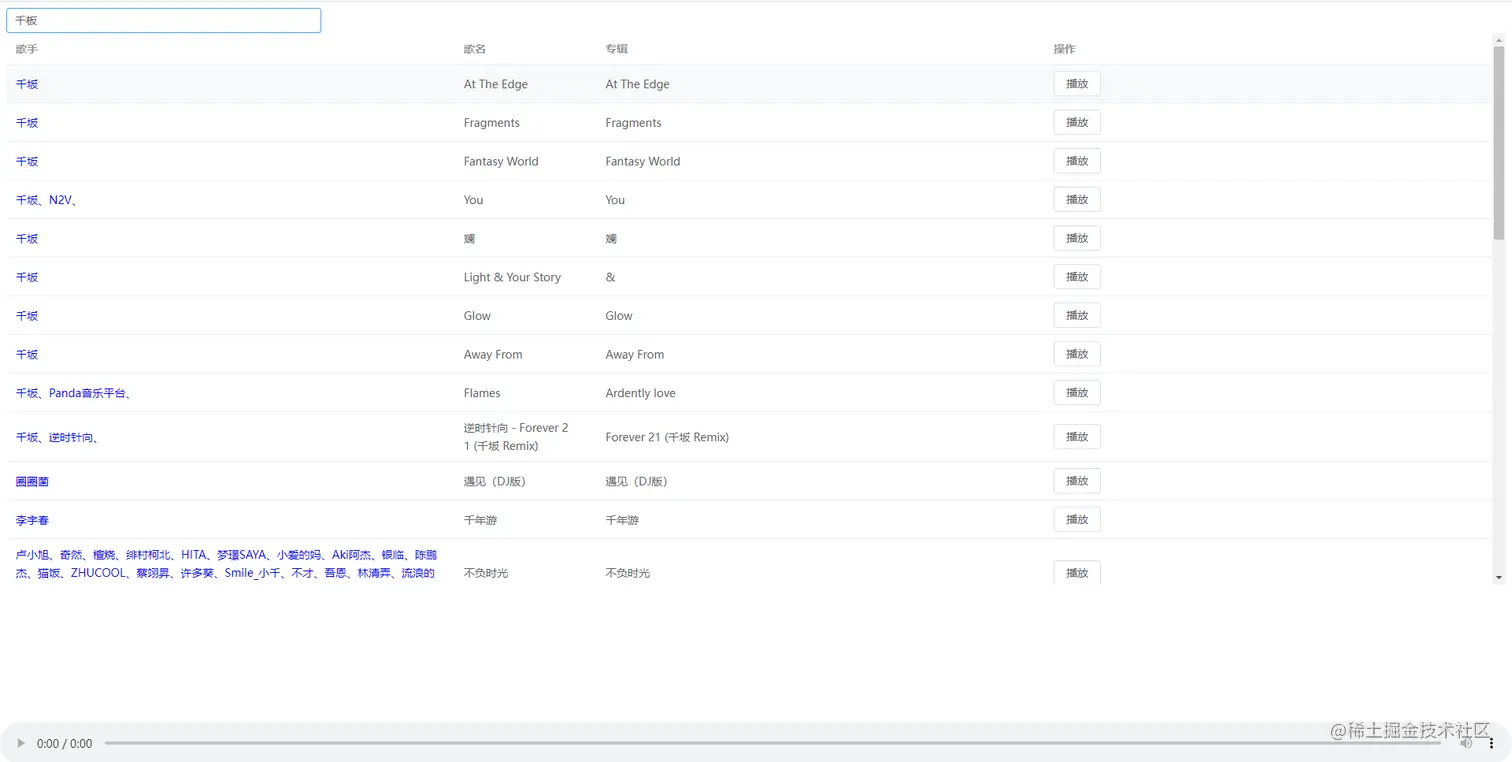Image resolution: width=1512 pixels, height=762 pixels.
Task: Open artist 千坂 in the Fragments row
Action: click(x=27, y=123)
